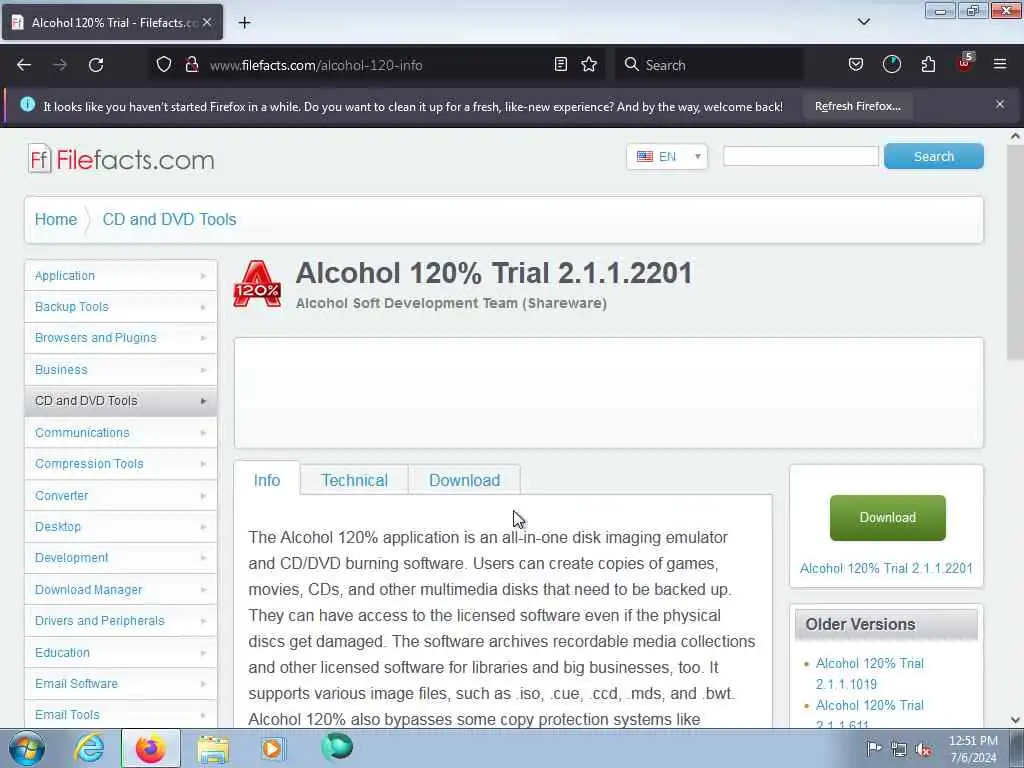Click the Firefox toolbar Search box
Image resolution: width=1024 pixels, height=768 pixels.
(709, 65)
